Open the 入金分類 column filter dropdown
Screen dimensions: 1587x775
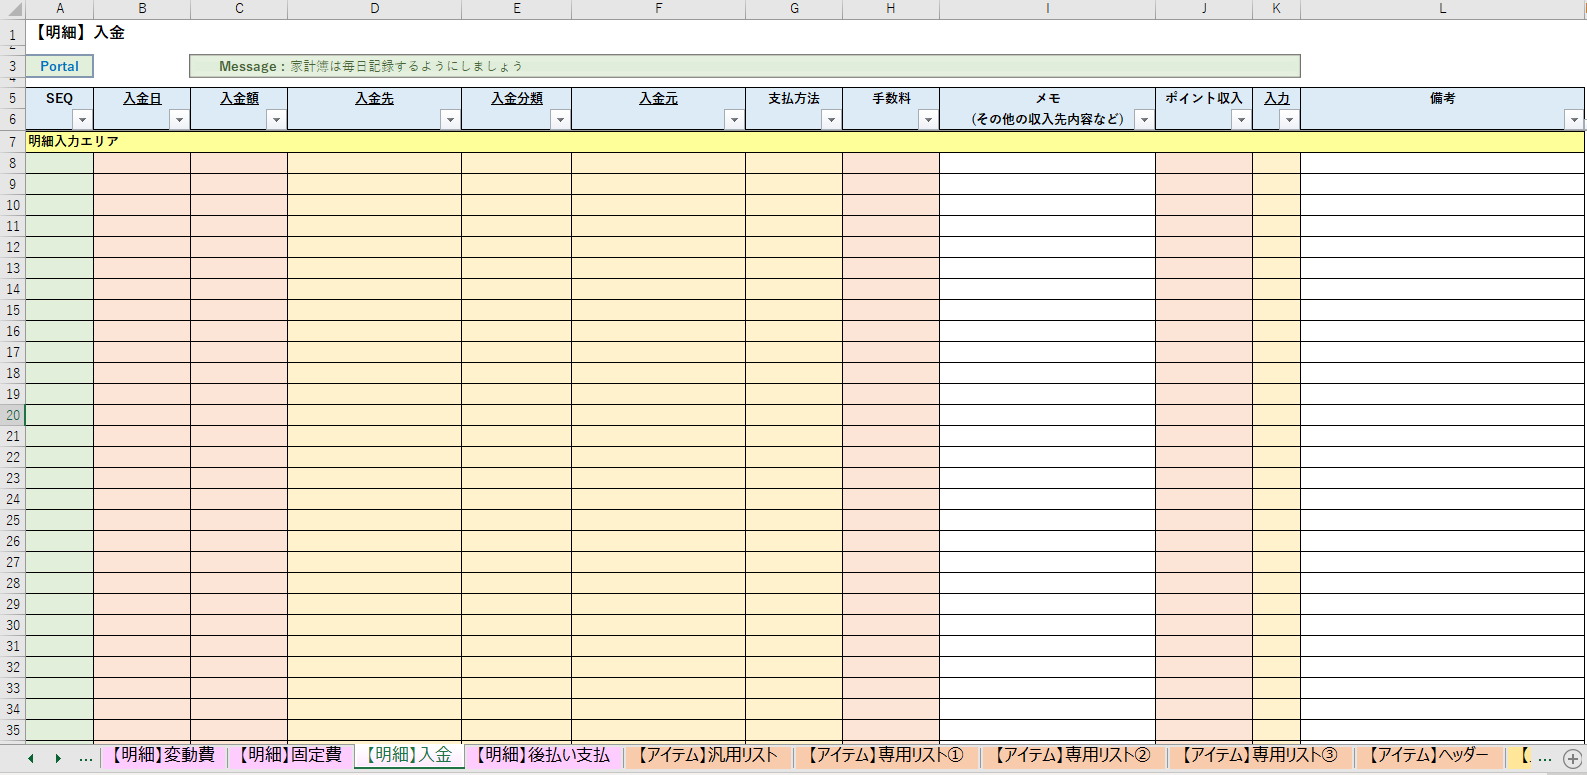click(x=561, y=120)
